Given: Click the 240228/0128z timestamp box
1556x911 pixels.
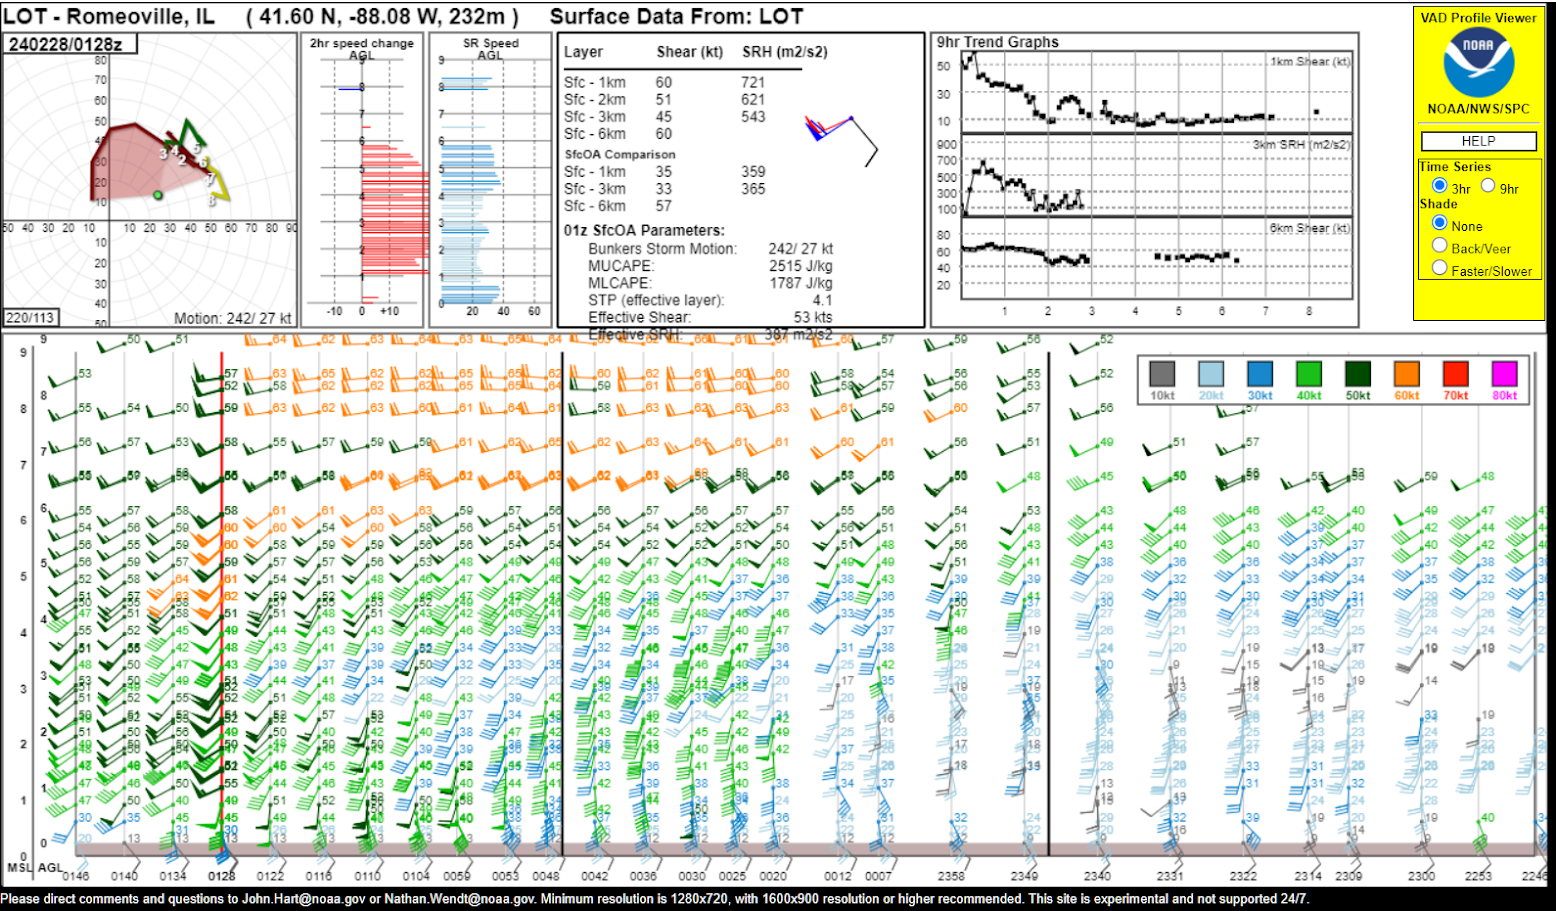Looking at the screenshot, I should (x=70, y=44).
